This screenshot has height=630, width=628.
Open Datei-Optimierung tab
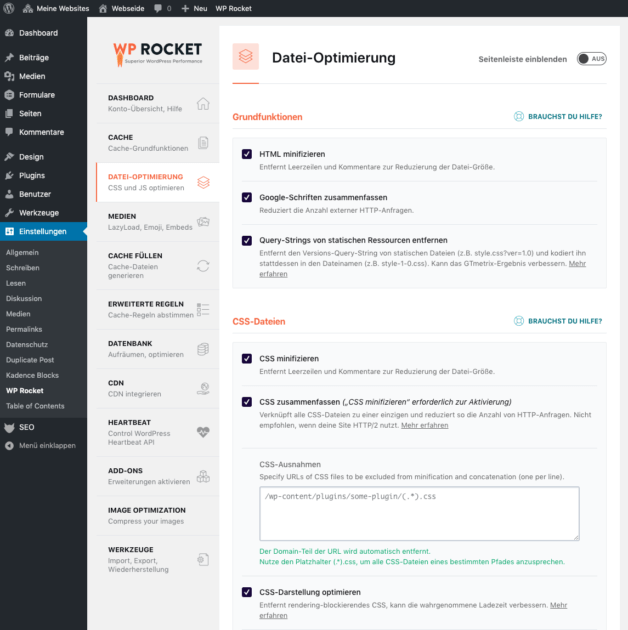tap(158, 182)
